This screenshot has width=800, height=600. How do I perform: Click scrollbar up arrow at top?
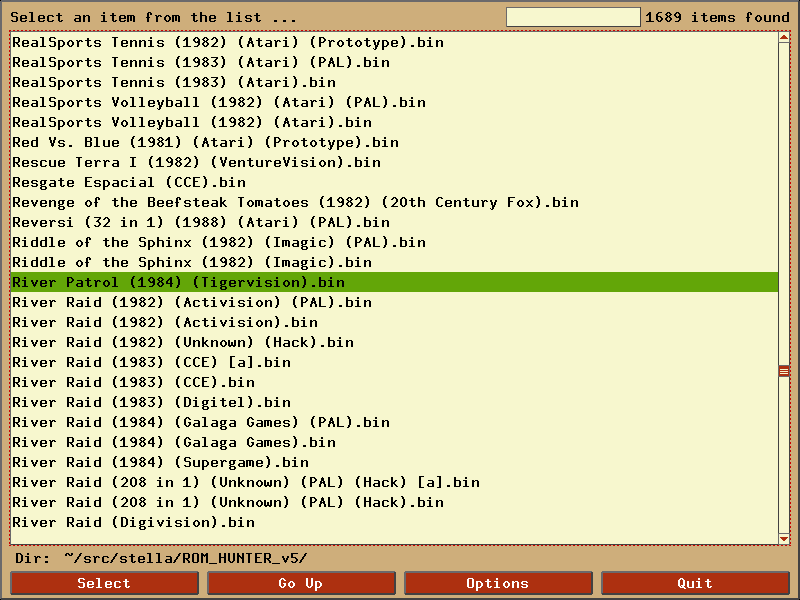pyautogui.click(x=784, y=38)
